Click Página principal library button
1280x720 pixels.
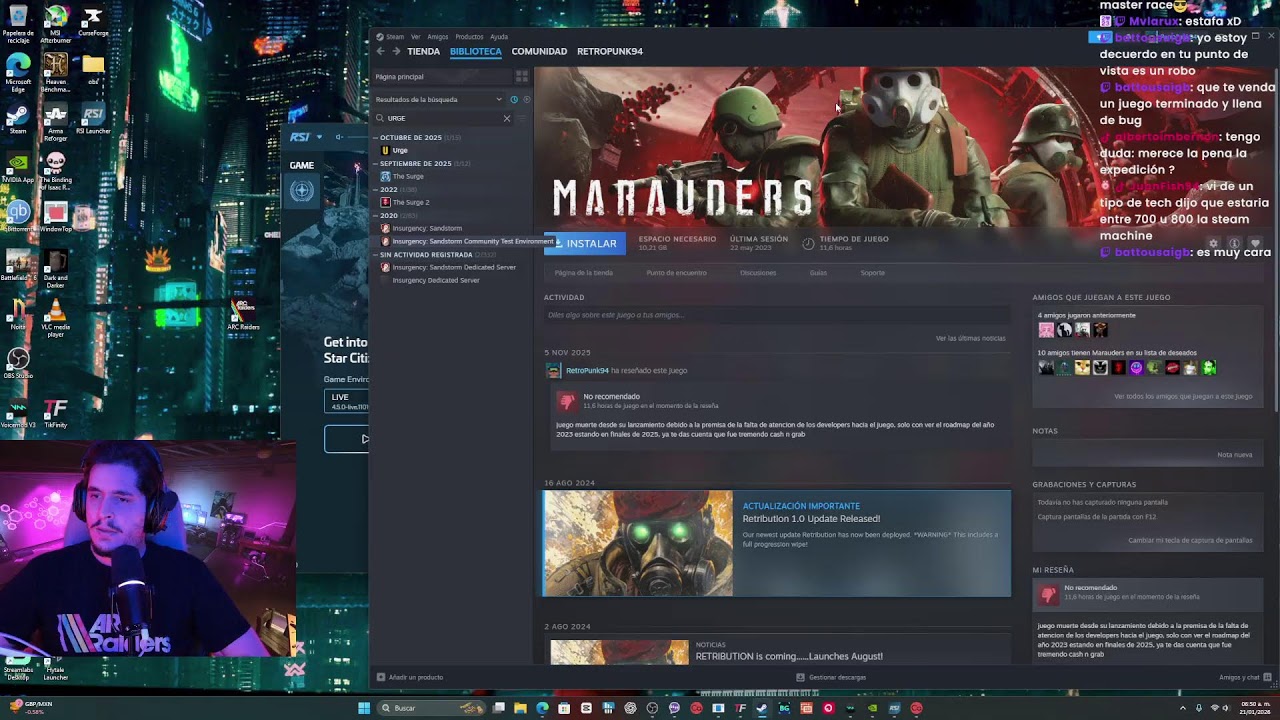tap(442, 76)
